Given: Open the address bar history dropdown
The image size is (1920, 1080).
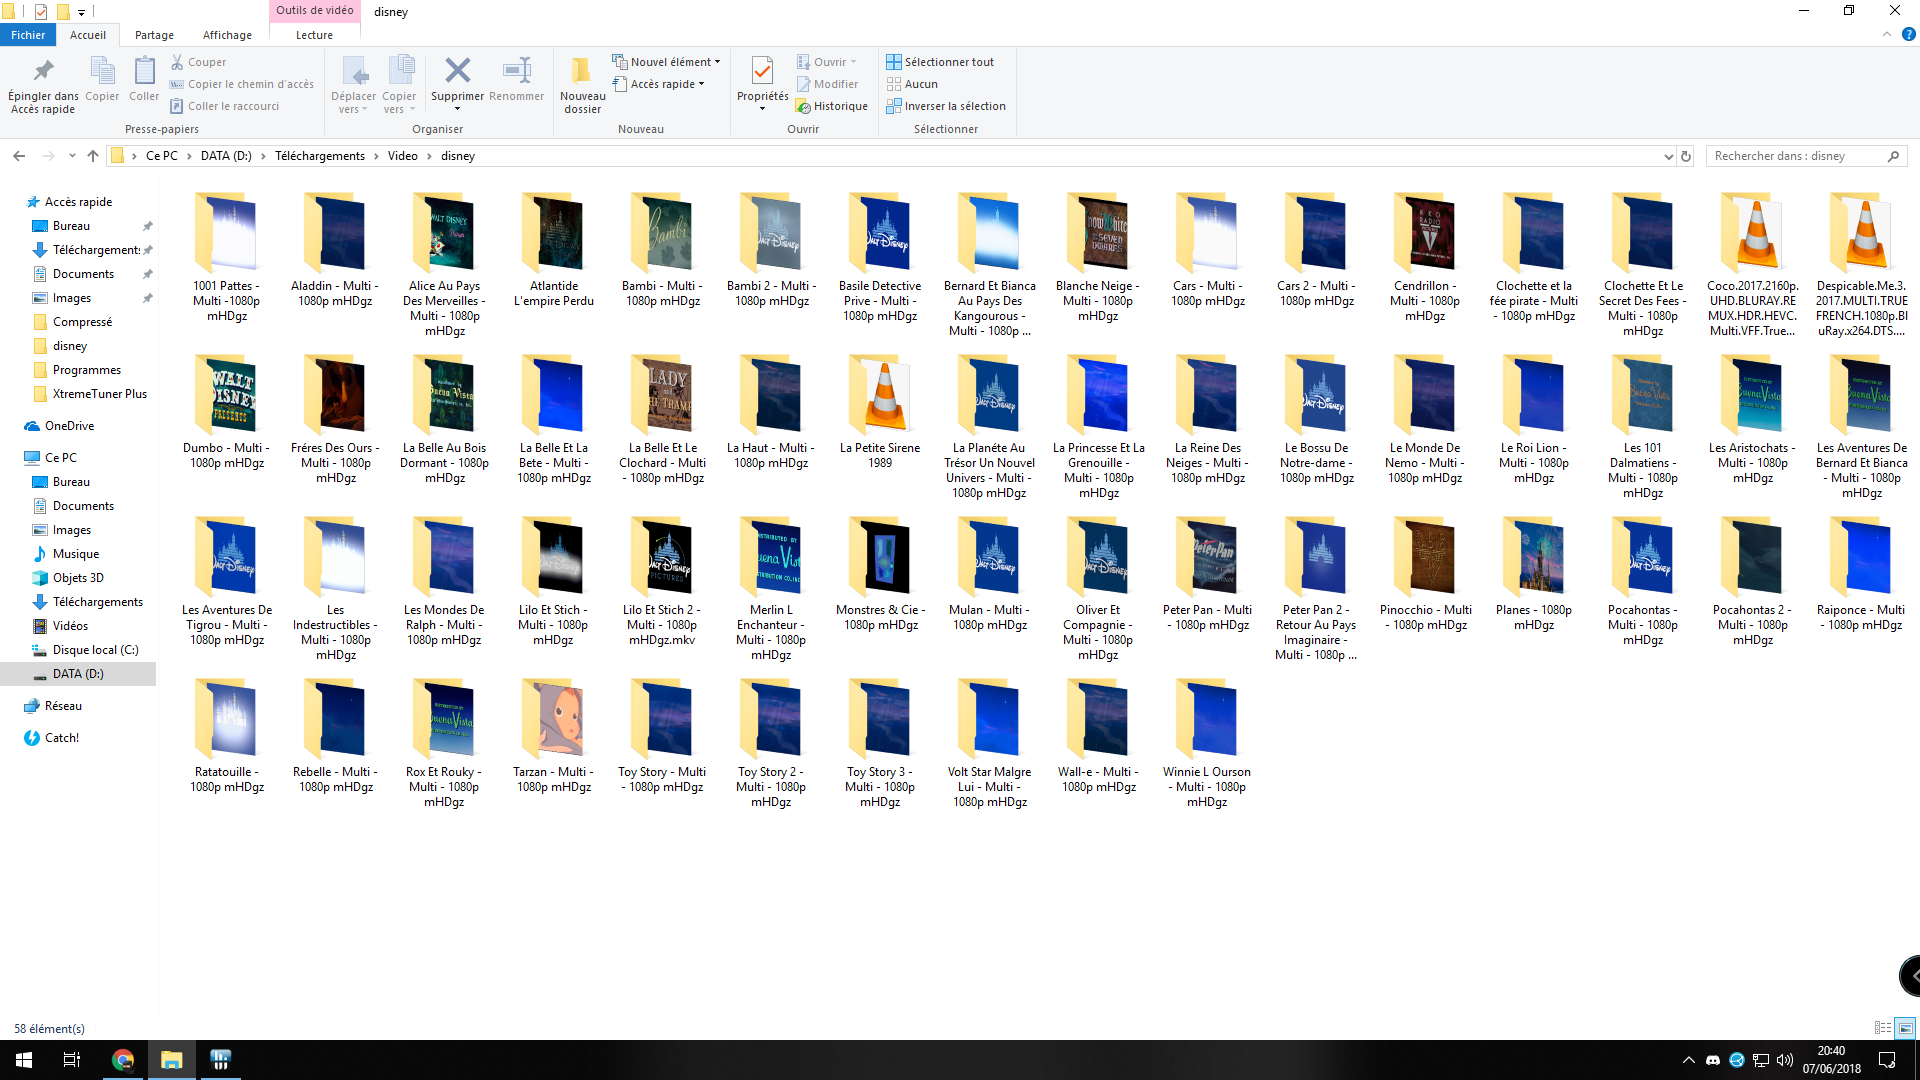Looking at the screenshot, I should 1668,156.
